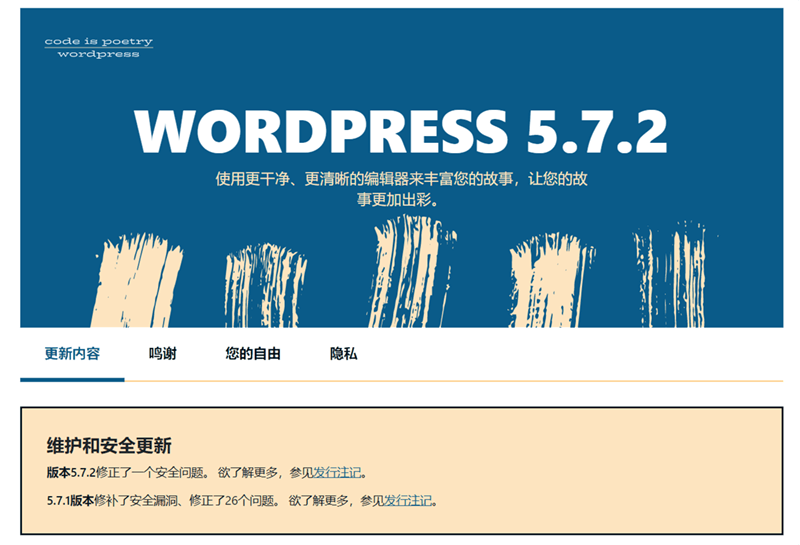Click the code is poetry wordpress logo
The width and height of the screenshot is (800, 545).
98,47
